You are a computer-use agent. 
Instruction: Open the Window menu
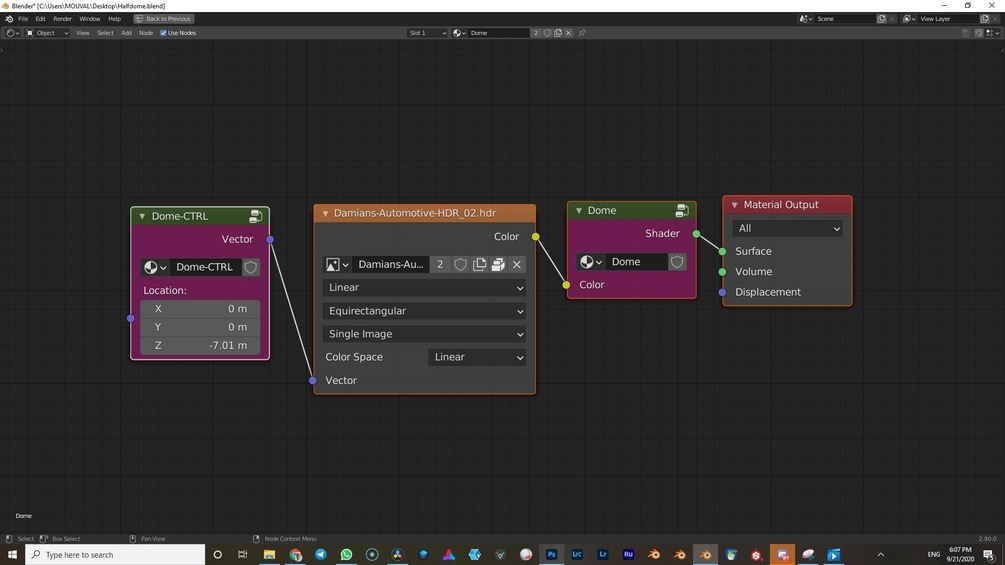[90, 19]
